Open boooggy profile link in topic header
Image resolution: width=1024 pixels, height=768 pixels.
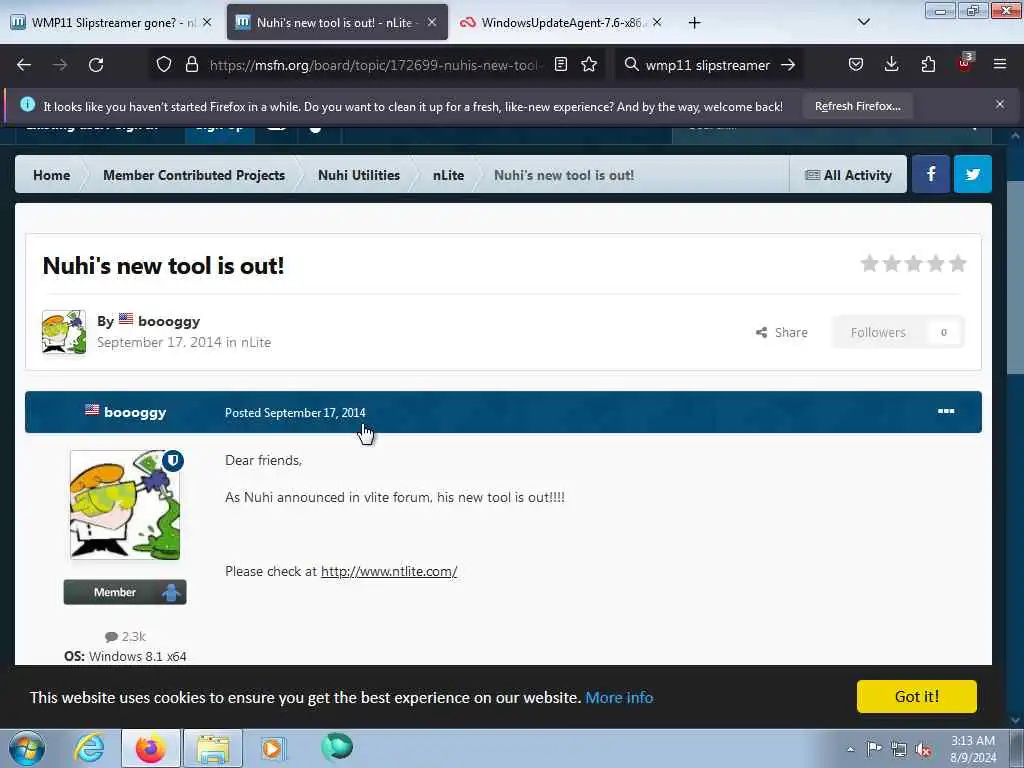tap(169, 321)
